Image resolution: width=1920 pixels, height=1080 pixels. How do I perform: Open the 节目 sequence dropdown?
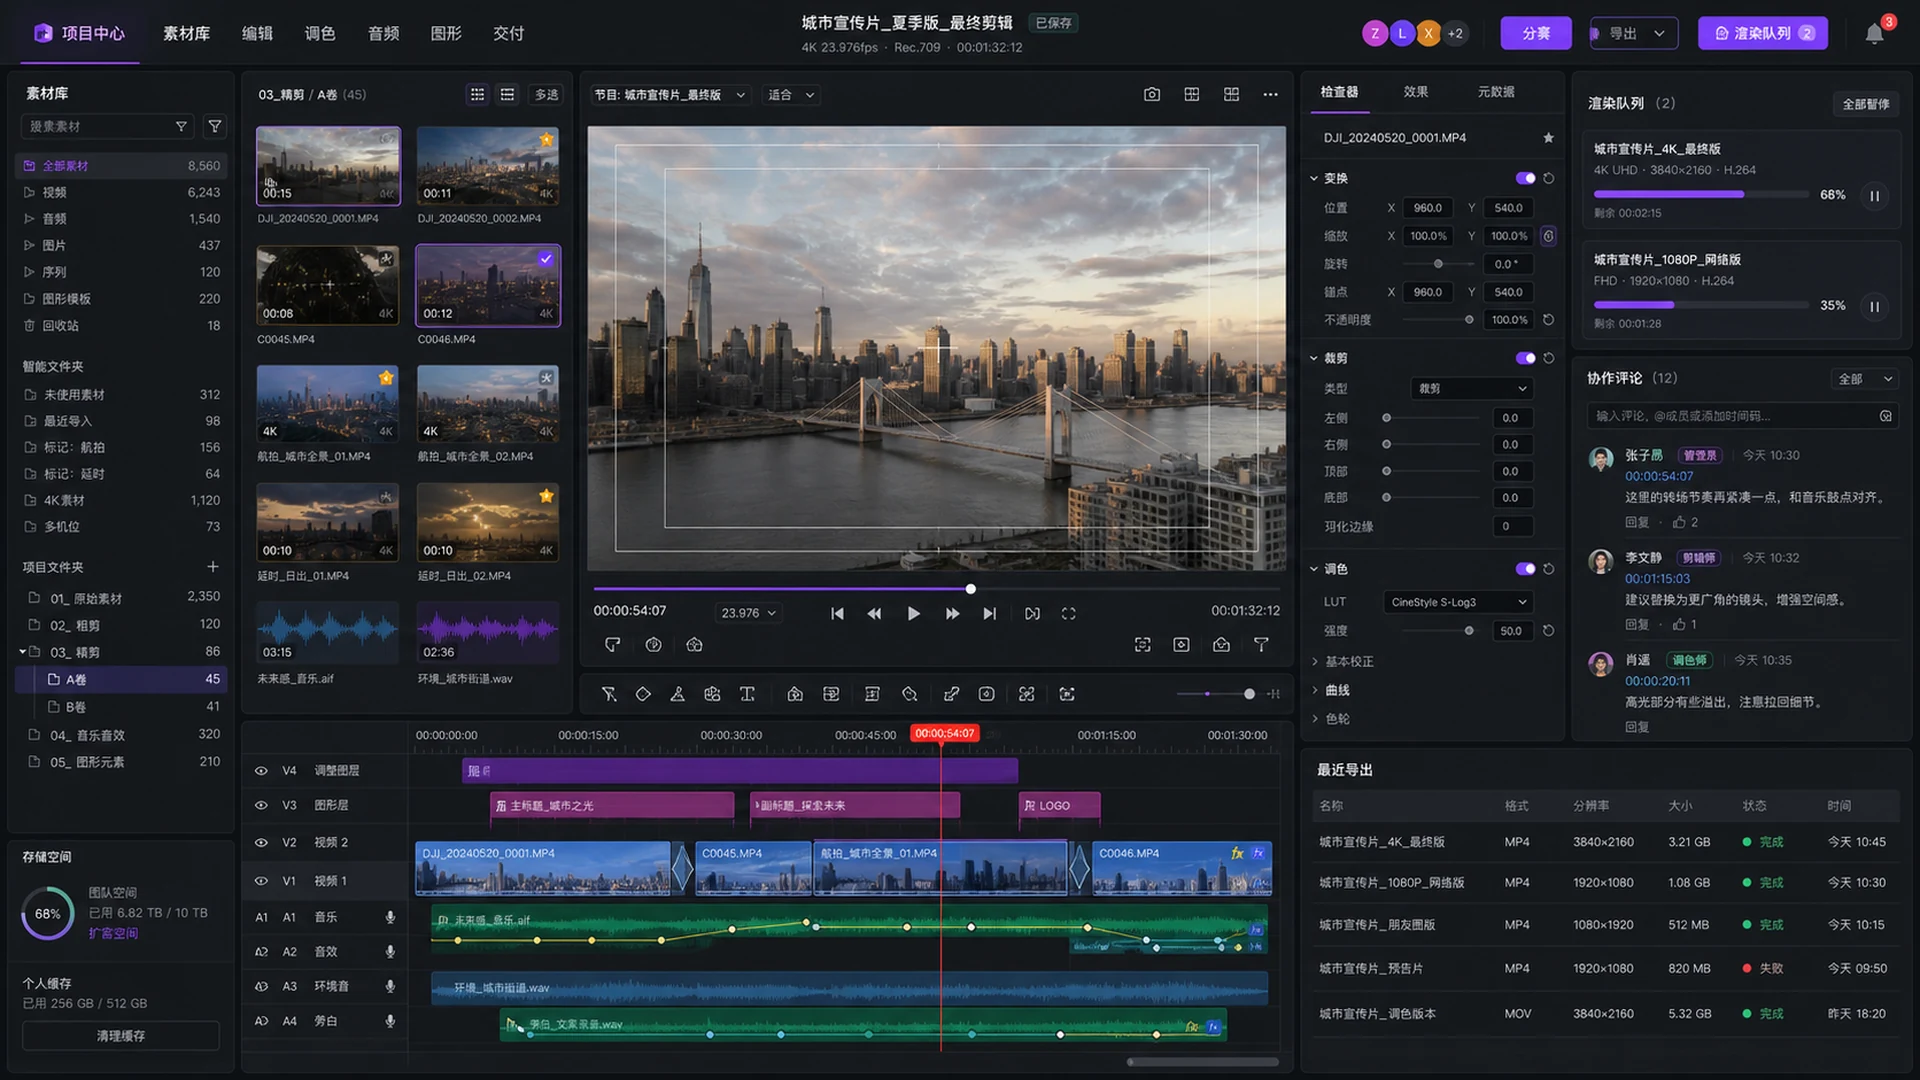coord(670,95)
